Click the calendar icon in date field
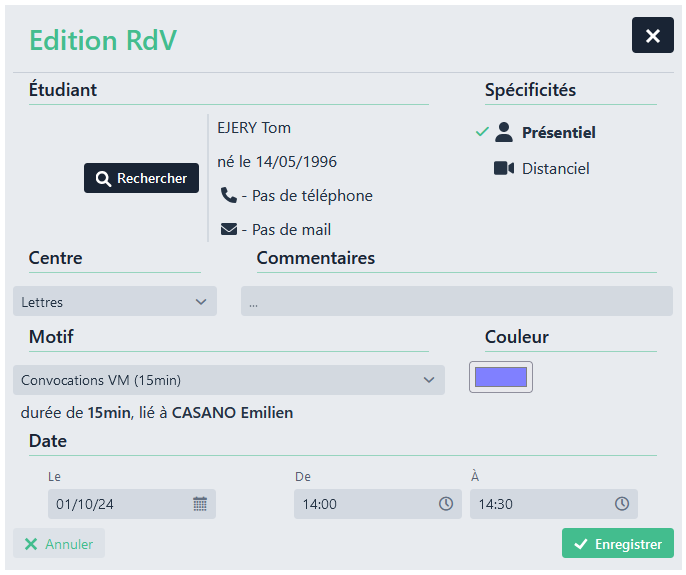 click(x=200, y=504)
